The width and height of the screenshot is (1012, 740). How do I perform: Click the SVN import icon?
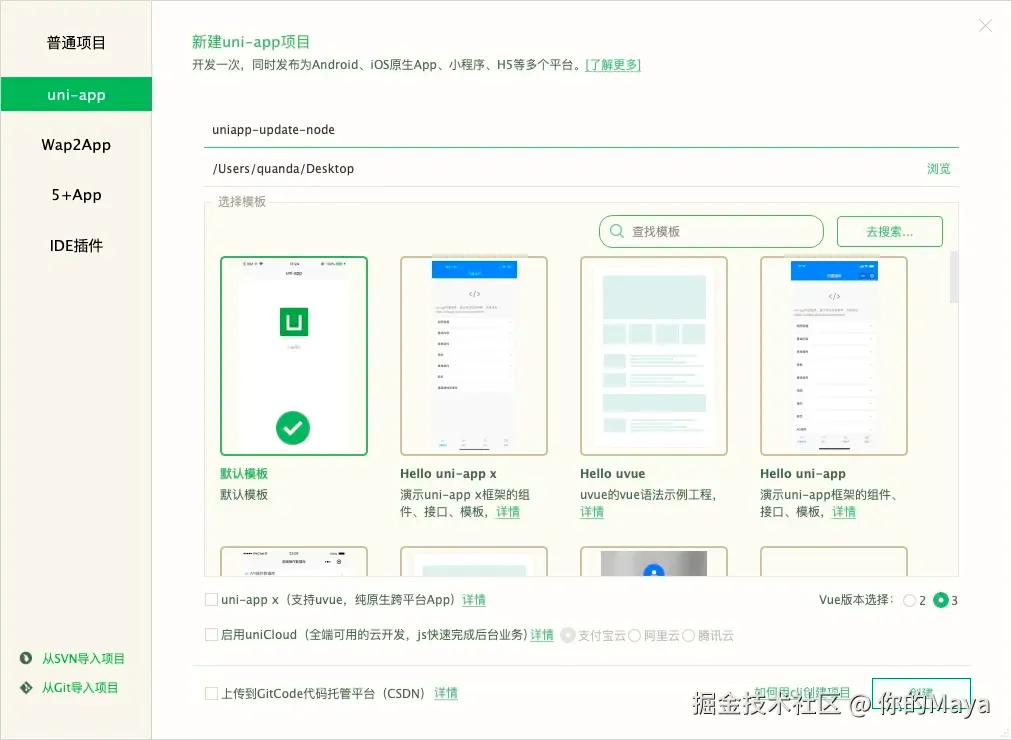pos(26,658)
